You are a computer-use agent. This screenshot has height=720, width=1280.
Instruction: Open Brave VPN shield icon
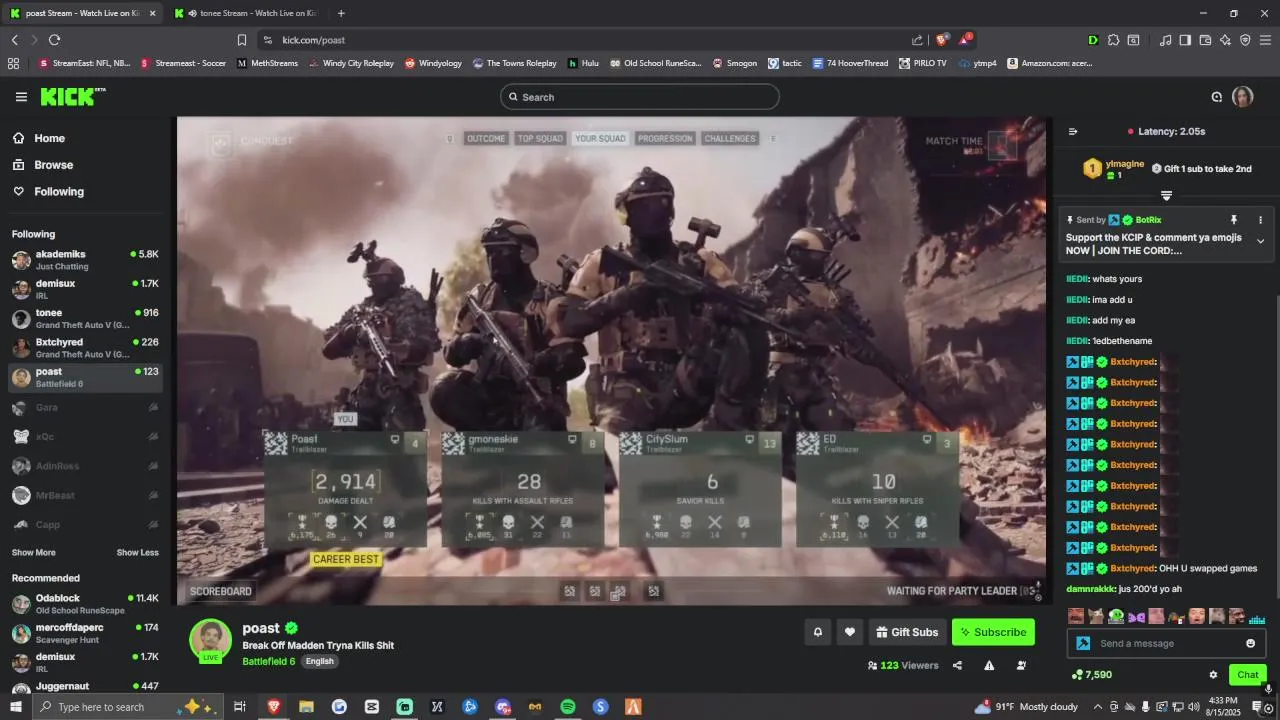[1245, 40]
